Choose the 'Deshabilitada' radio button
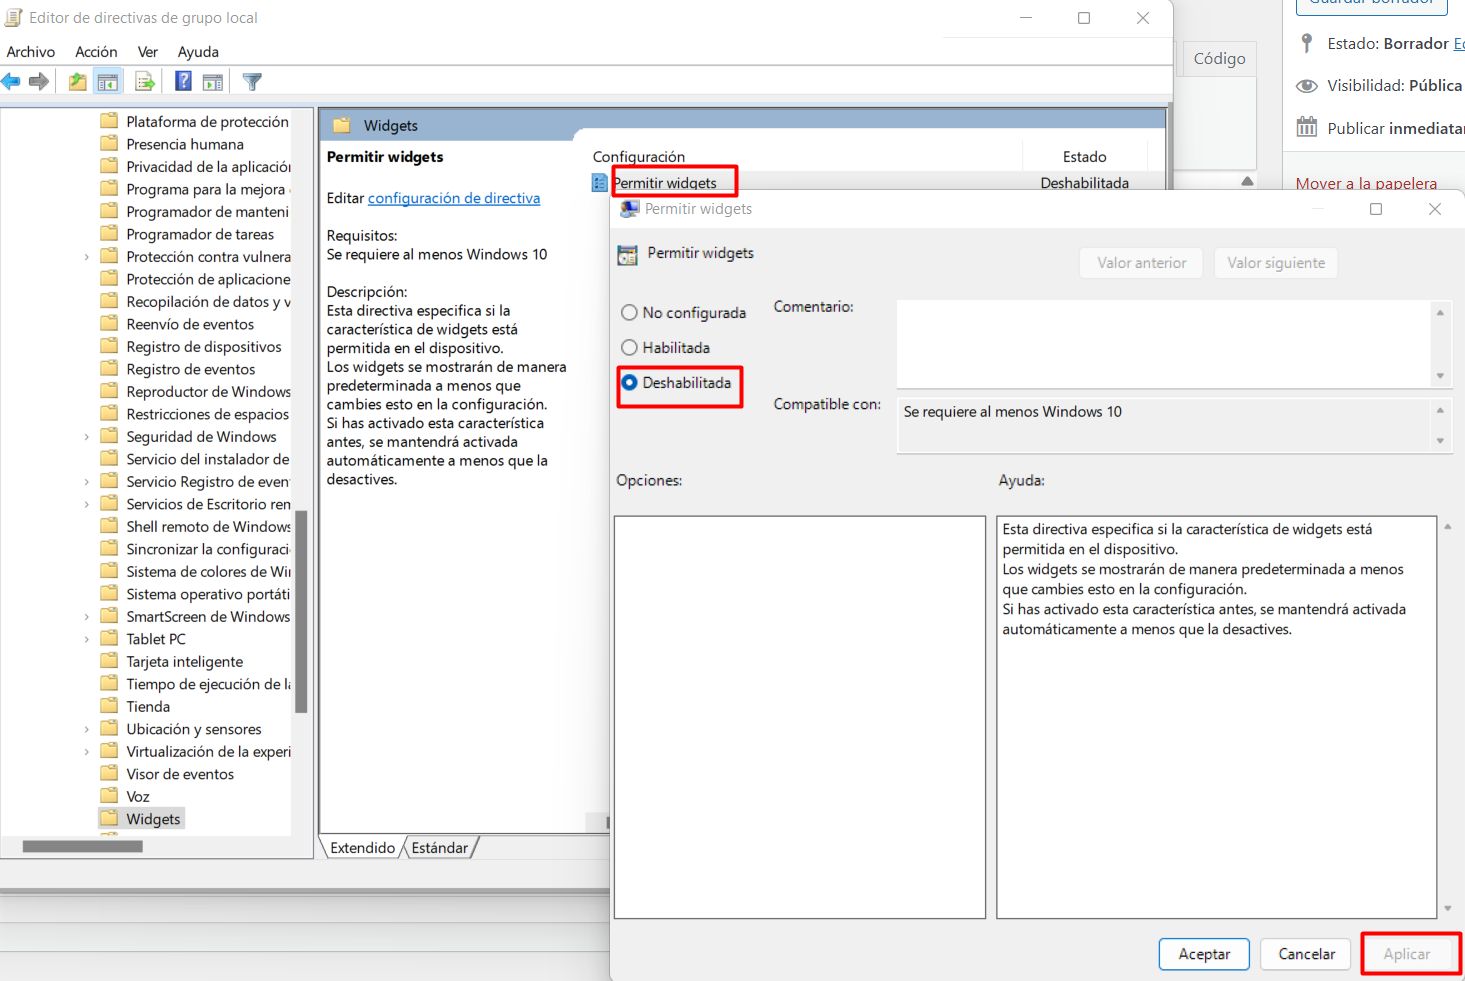The width and height of the screenshot is (1465, 981). [x=629, y=383]
